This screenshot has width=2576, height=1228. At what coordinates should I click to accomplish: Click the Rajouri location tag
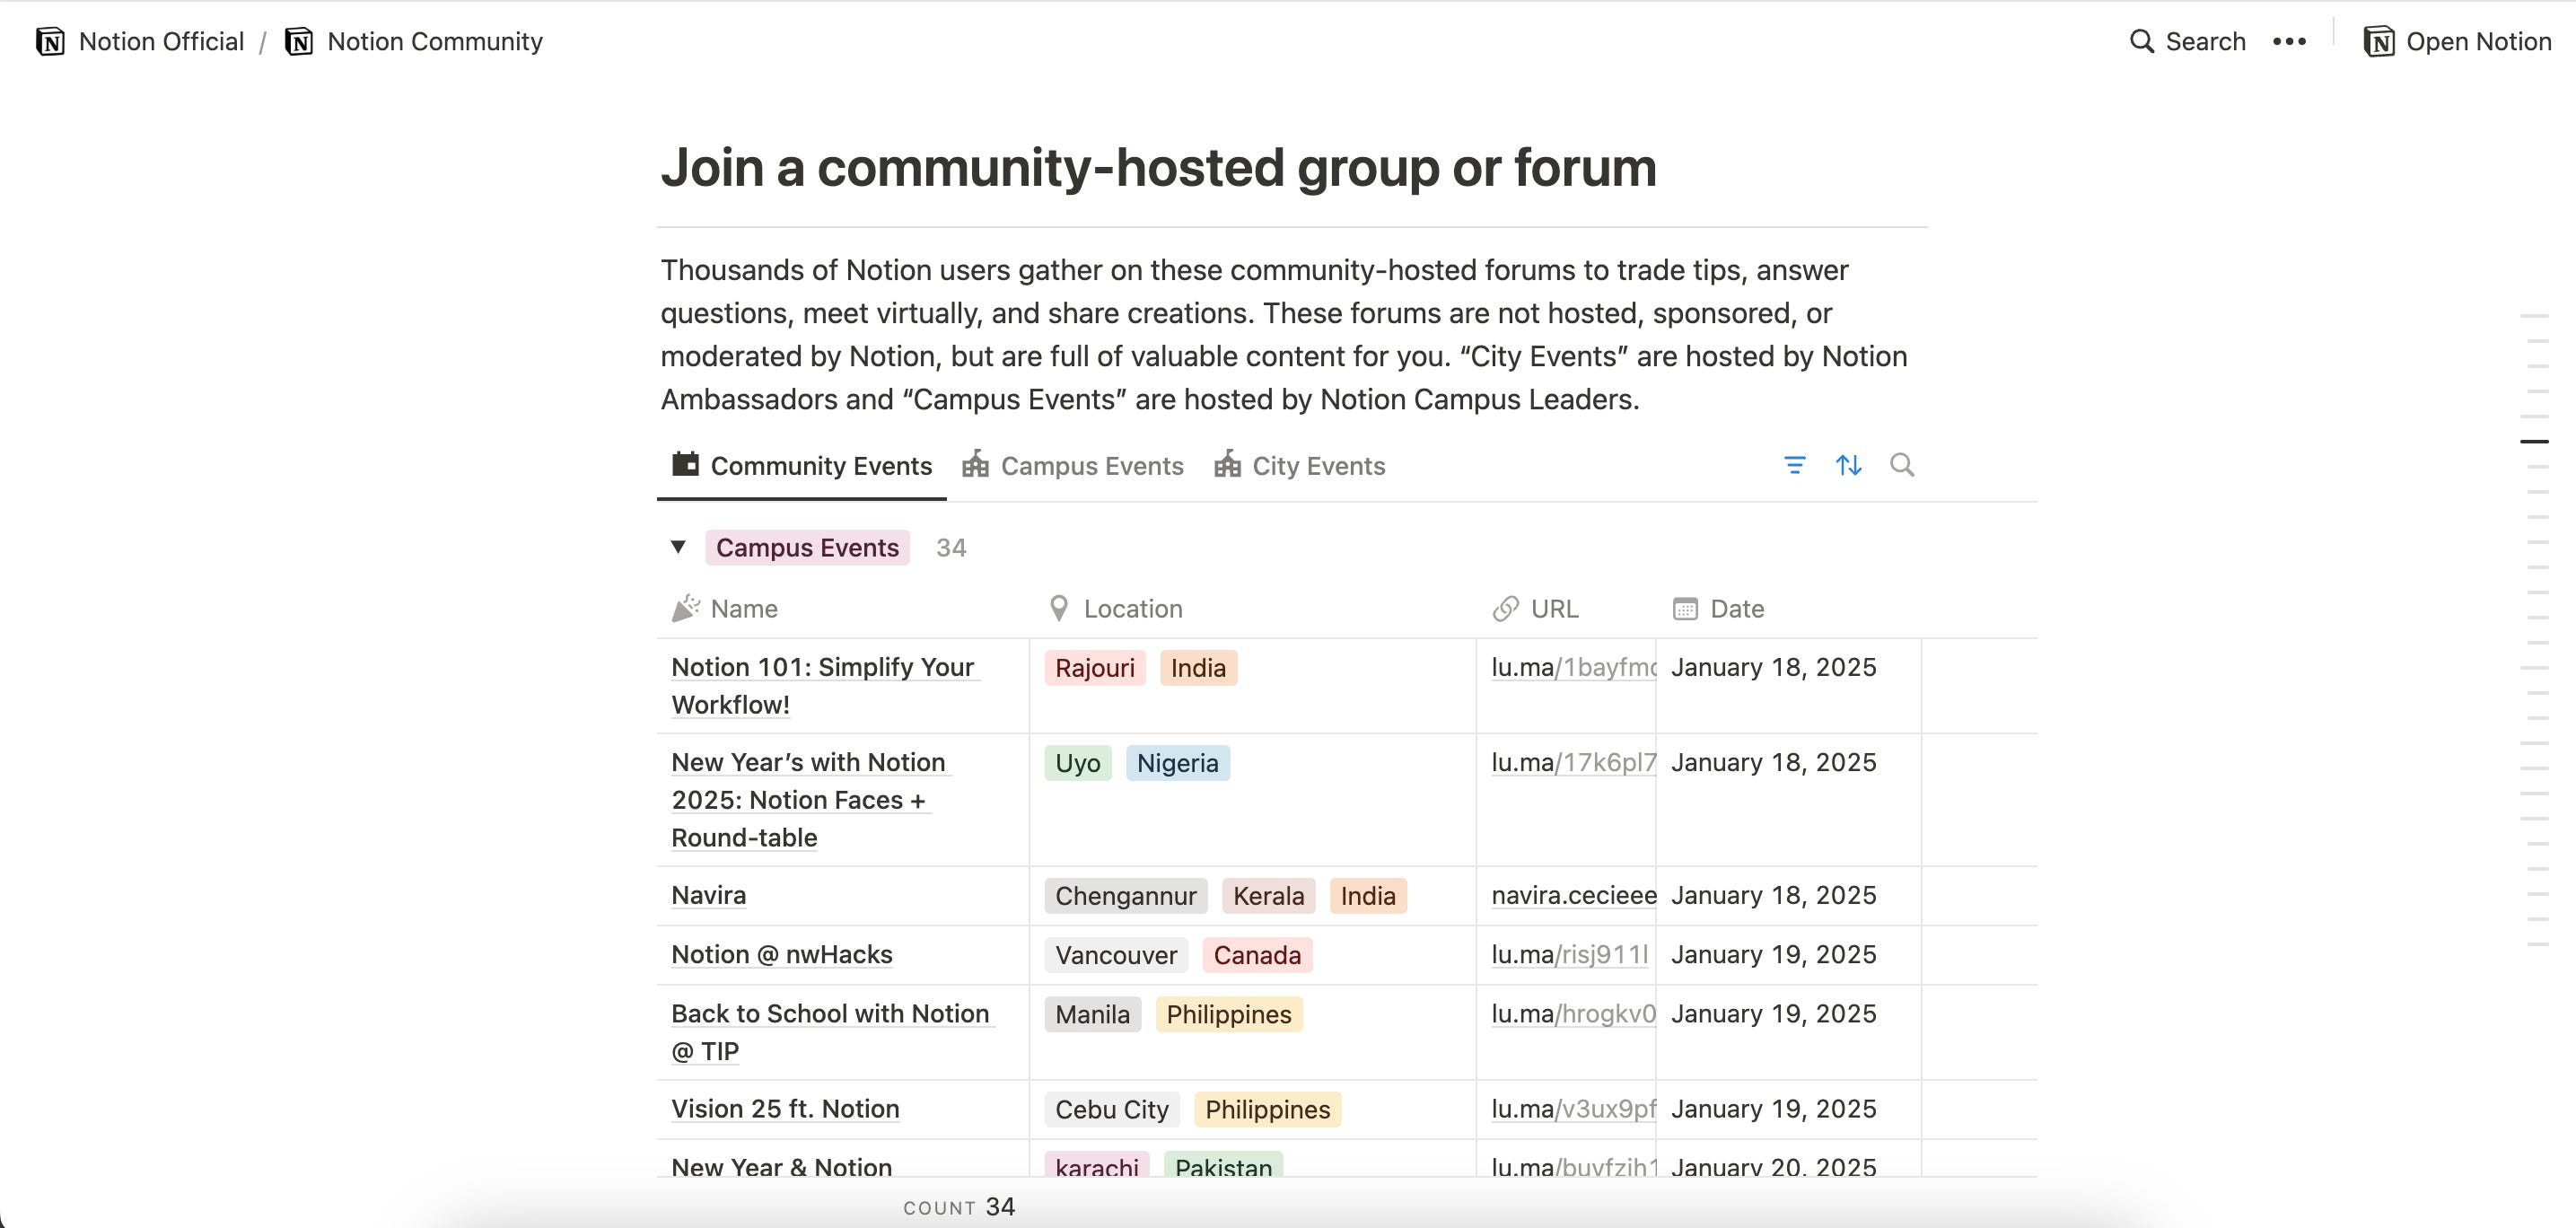coord(1095,668)
